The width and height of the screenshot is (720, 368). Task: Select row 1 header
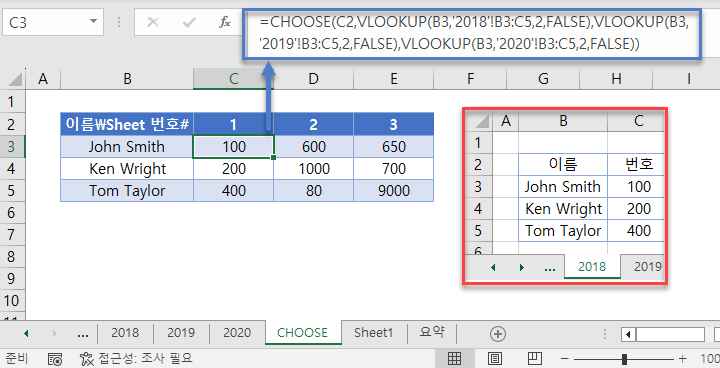coord(12,102)
